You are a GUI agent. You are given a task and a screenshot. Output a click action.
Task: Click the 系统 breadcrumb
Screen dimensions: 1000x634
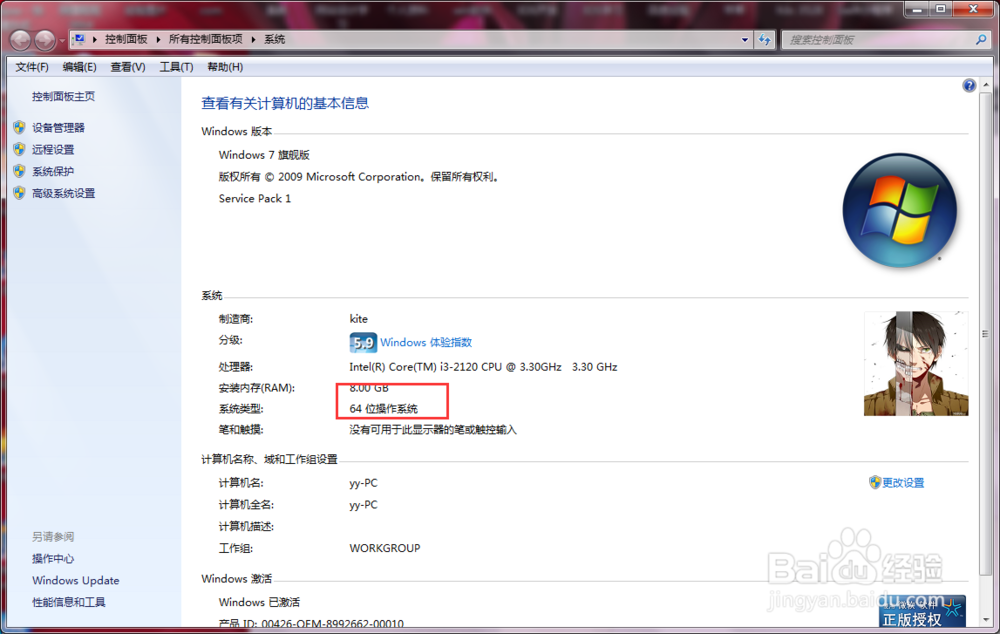274,40
